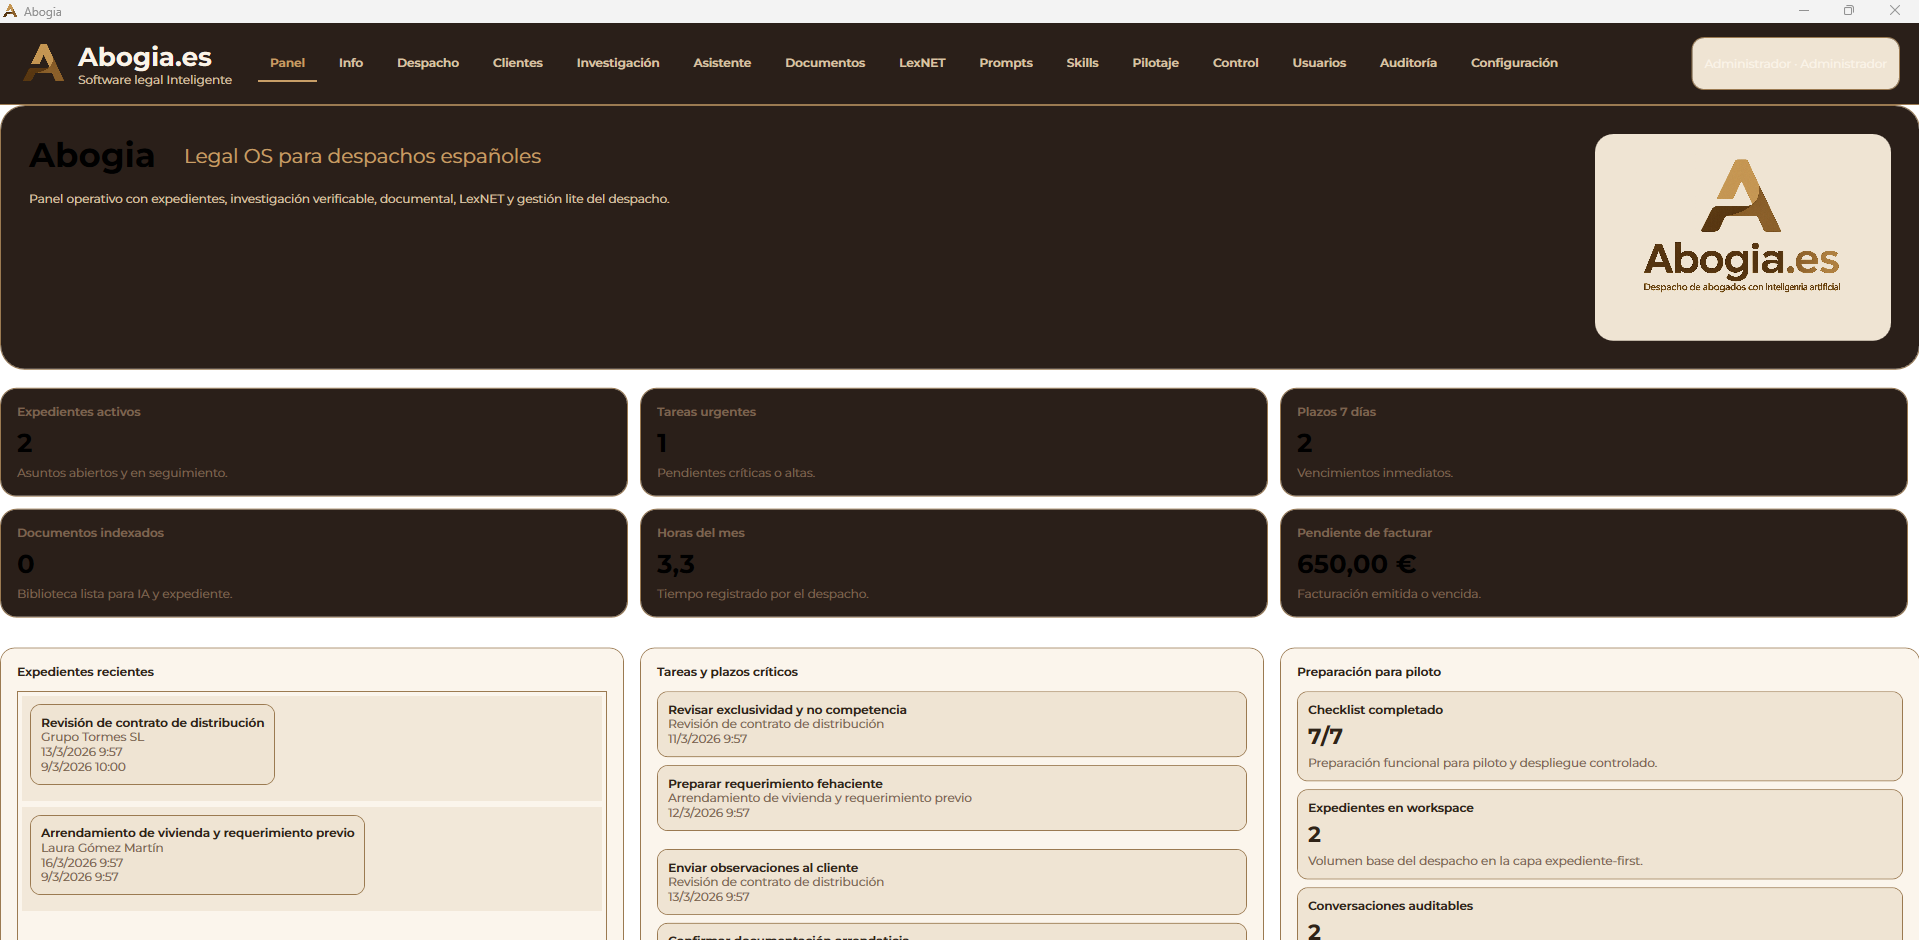Click the large Abogia.es logo card
The width and height of the screenshot is (1919, 940).
1741,237
